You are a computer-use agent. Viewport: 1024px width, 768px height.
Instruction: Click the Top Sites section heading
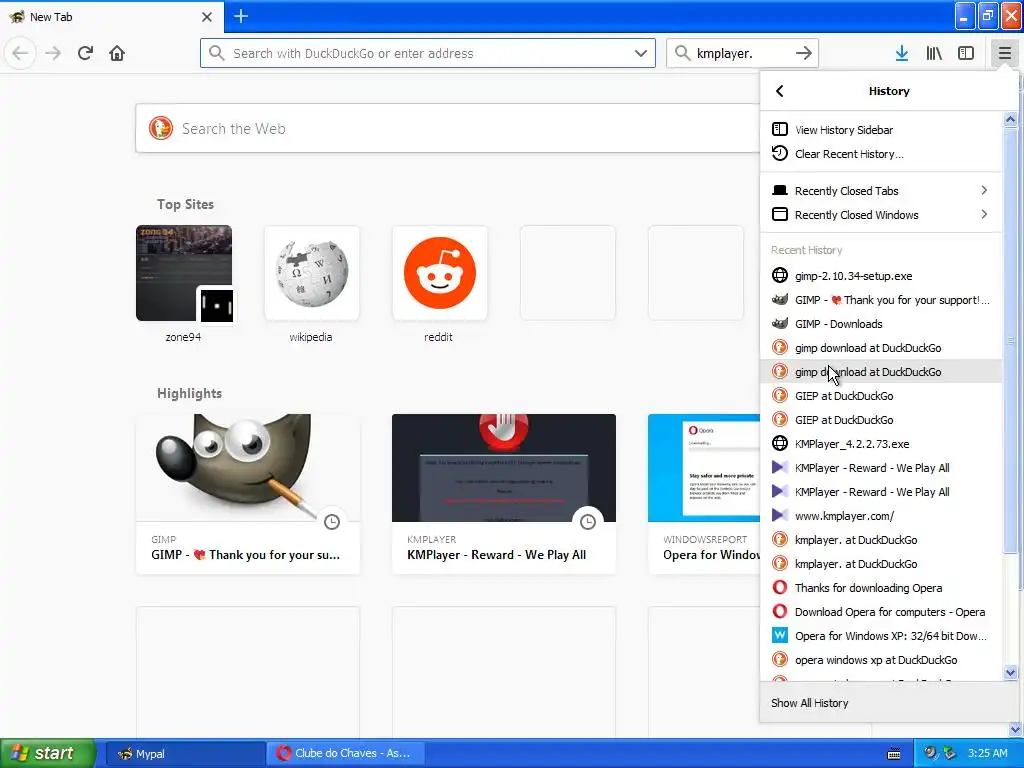[185, 204]
